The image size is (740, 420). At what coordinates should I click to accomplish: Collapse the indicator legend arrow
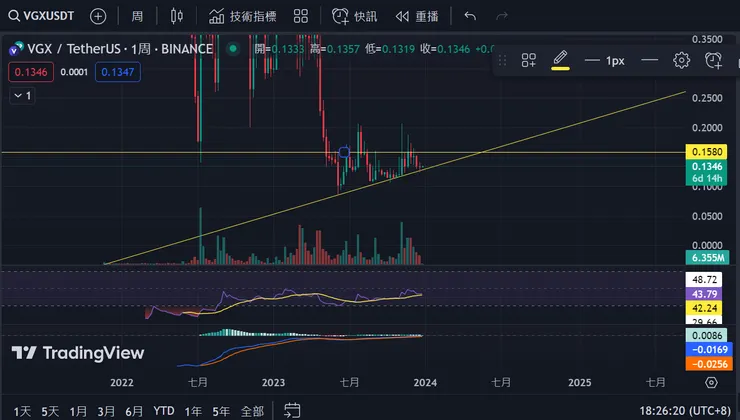[x=22, y=96]
